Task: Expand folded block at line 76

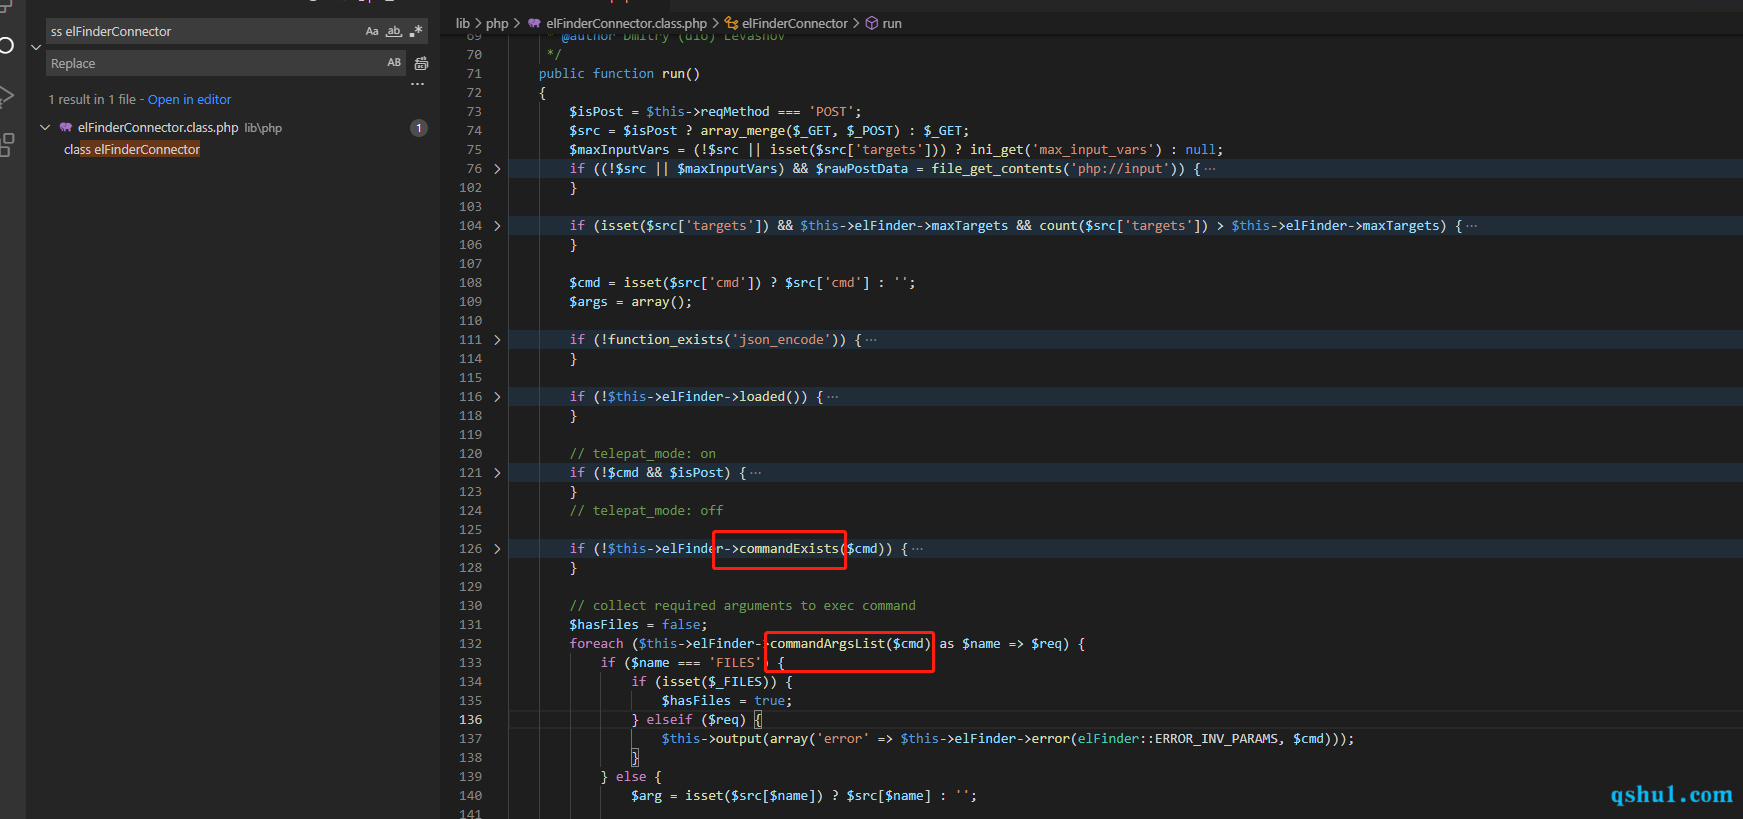Action: pos(497,169)
